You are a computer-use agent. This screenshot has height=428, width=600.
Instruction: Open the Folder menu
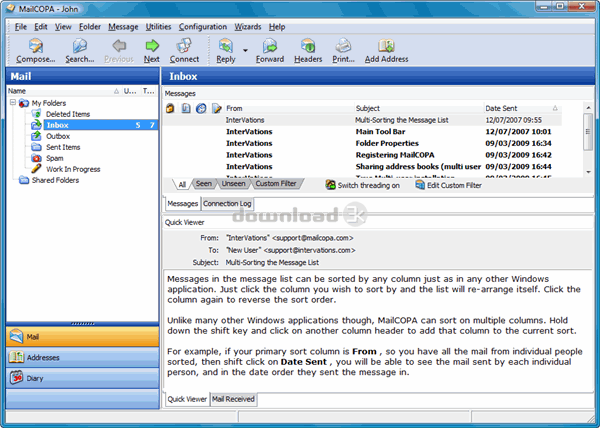(x=90, y=27)
